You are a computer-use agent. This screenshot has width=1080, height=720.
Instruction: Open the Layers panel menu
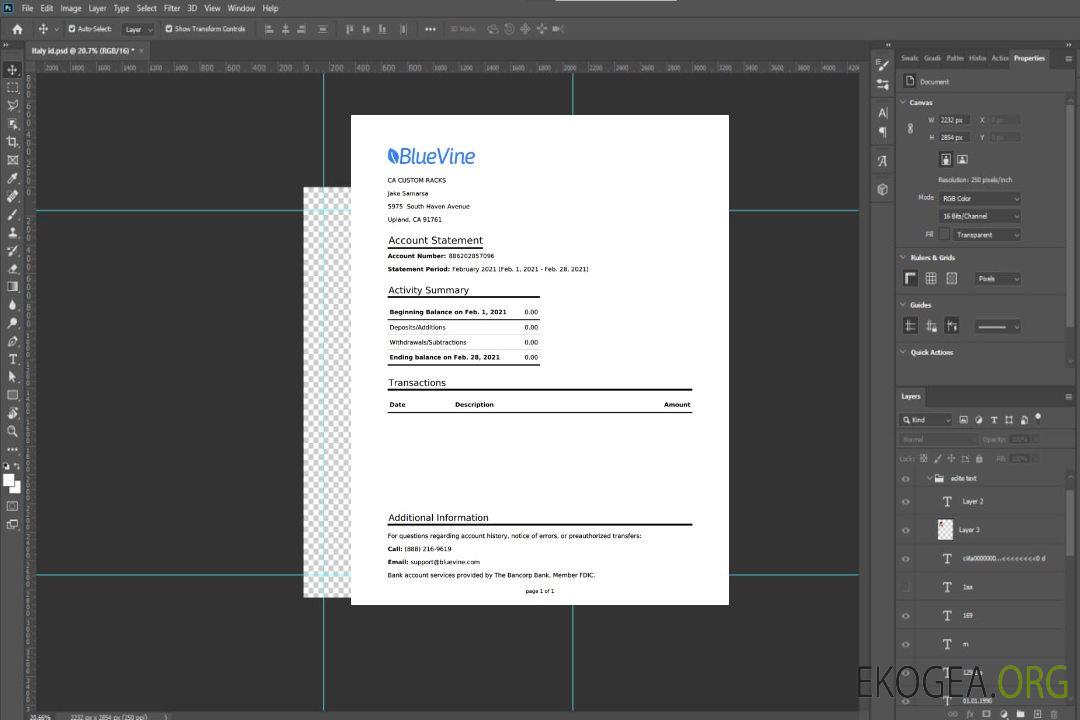pos(1068,397)
